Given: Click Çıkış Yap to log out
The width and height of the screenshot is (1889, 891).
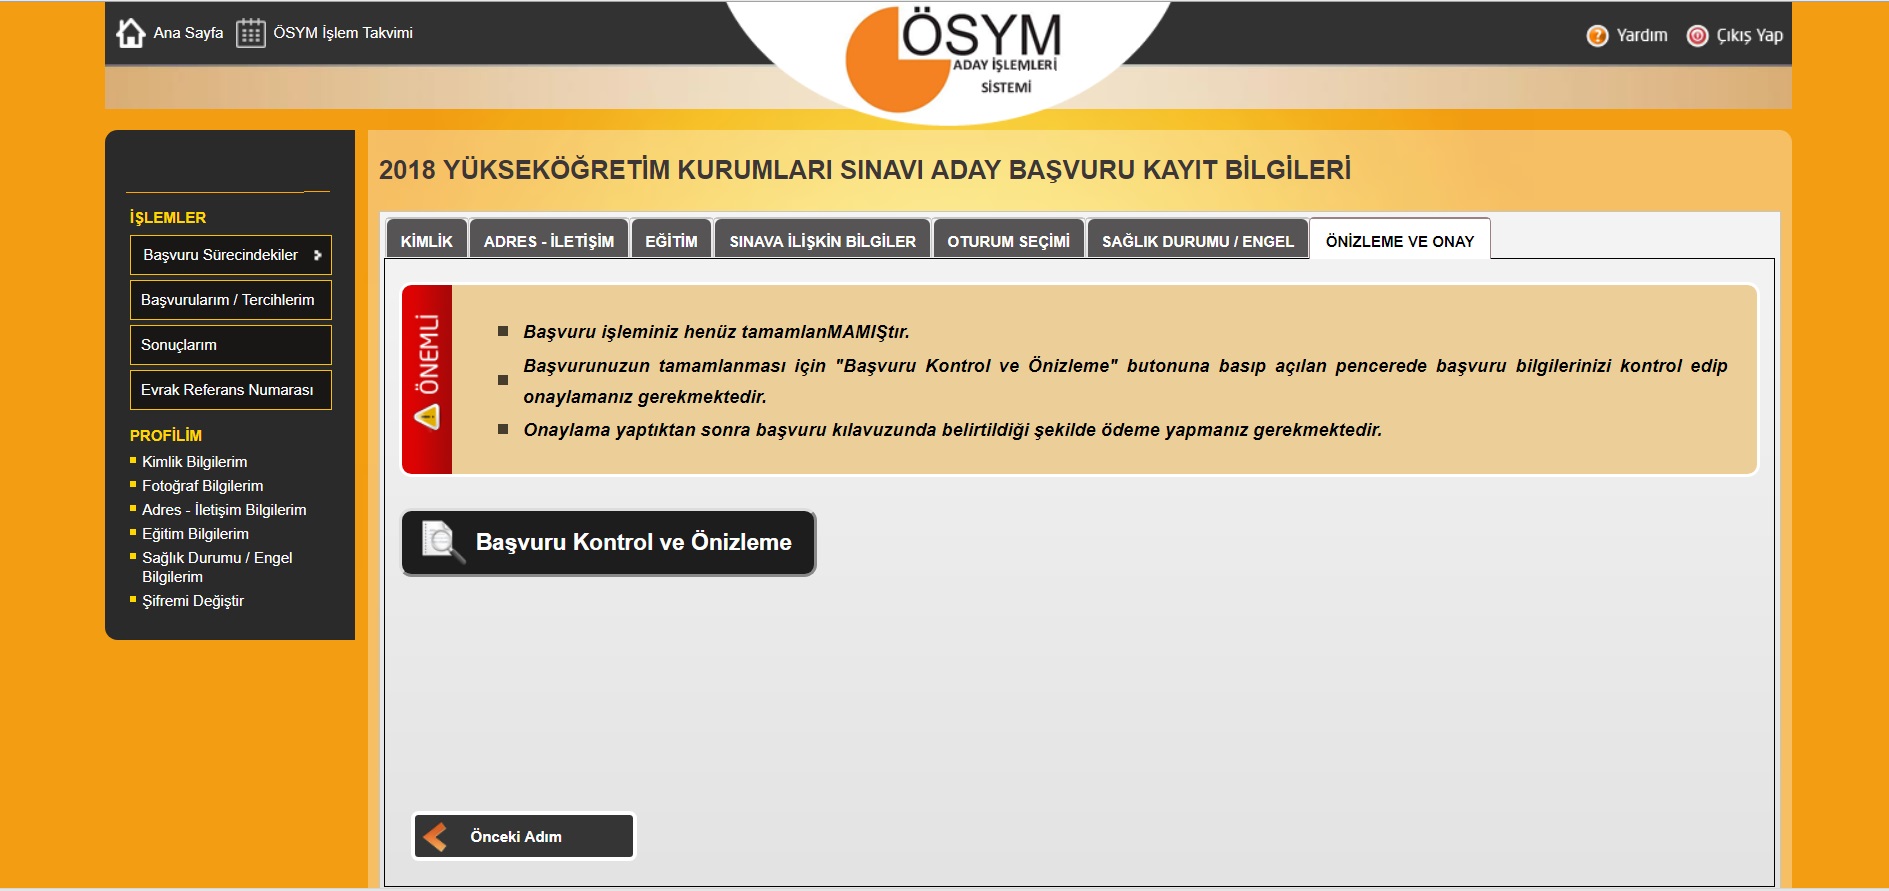Looking at the screenshot, I should (x=1749, y=36).
